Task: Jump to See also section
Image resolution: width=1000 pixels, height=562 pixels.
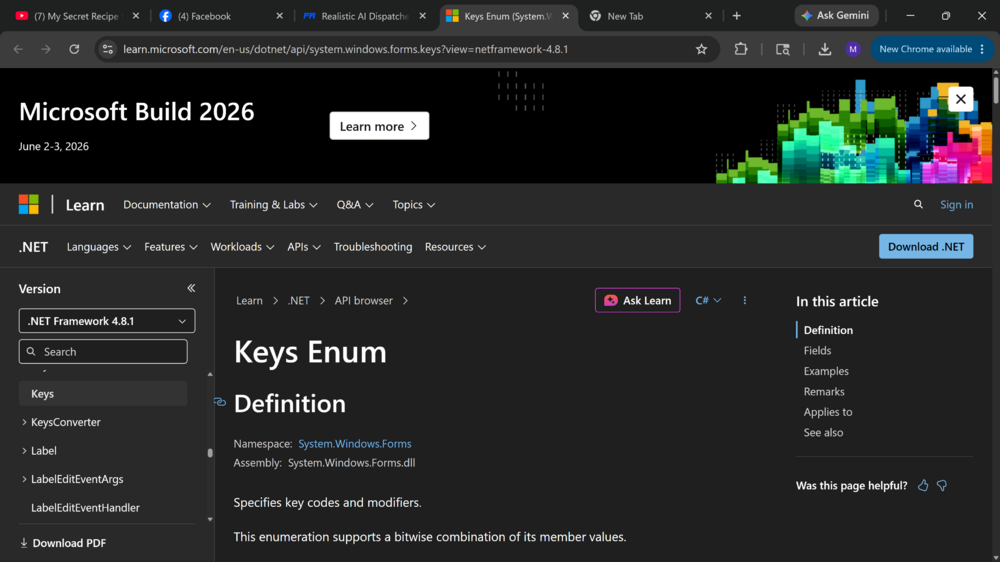Action: pos(823,432)
